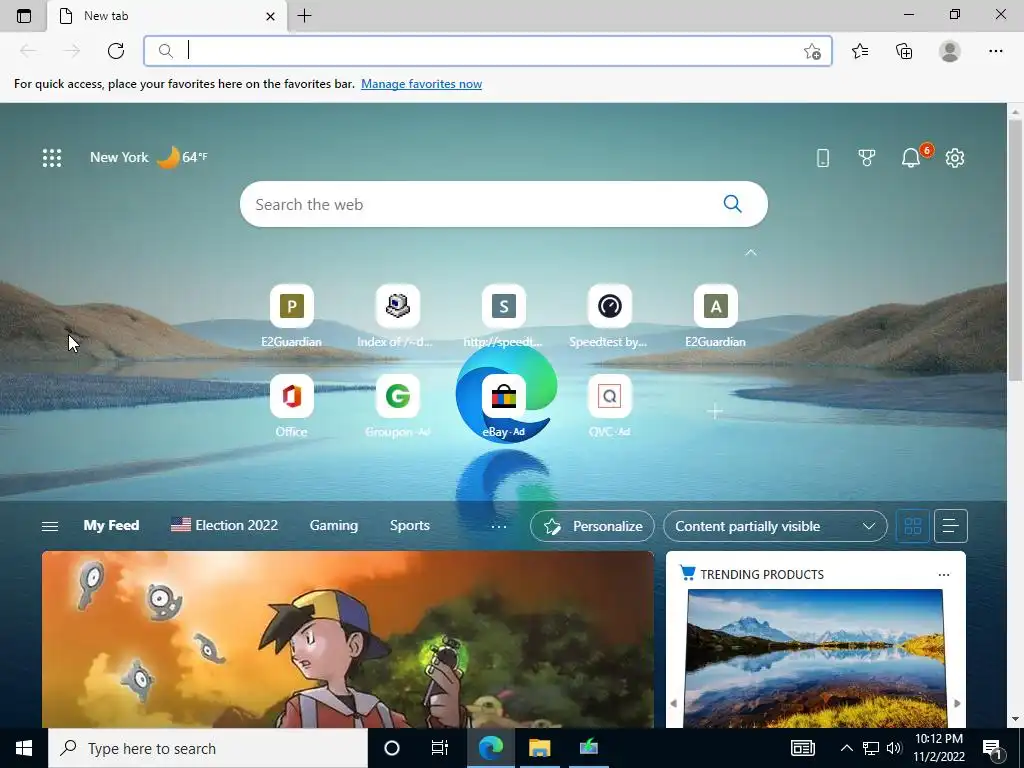The image size is (1024, 768).
Task: Open the Pokemon news article thumbnail
Action: 347,639
